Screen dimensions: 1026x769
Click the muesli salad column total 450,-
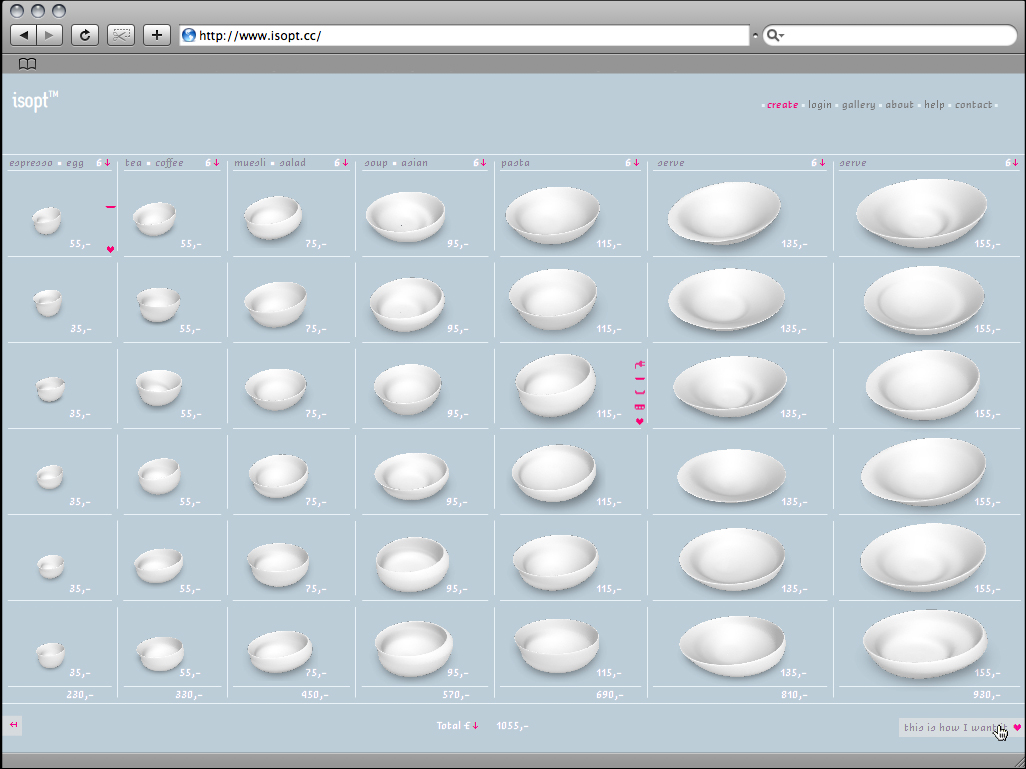coord(315,695)
